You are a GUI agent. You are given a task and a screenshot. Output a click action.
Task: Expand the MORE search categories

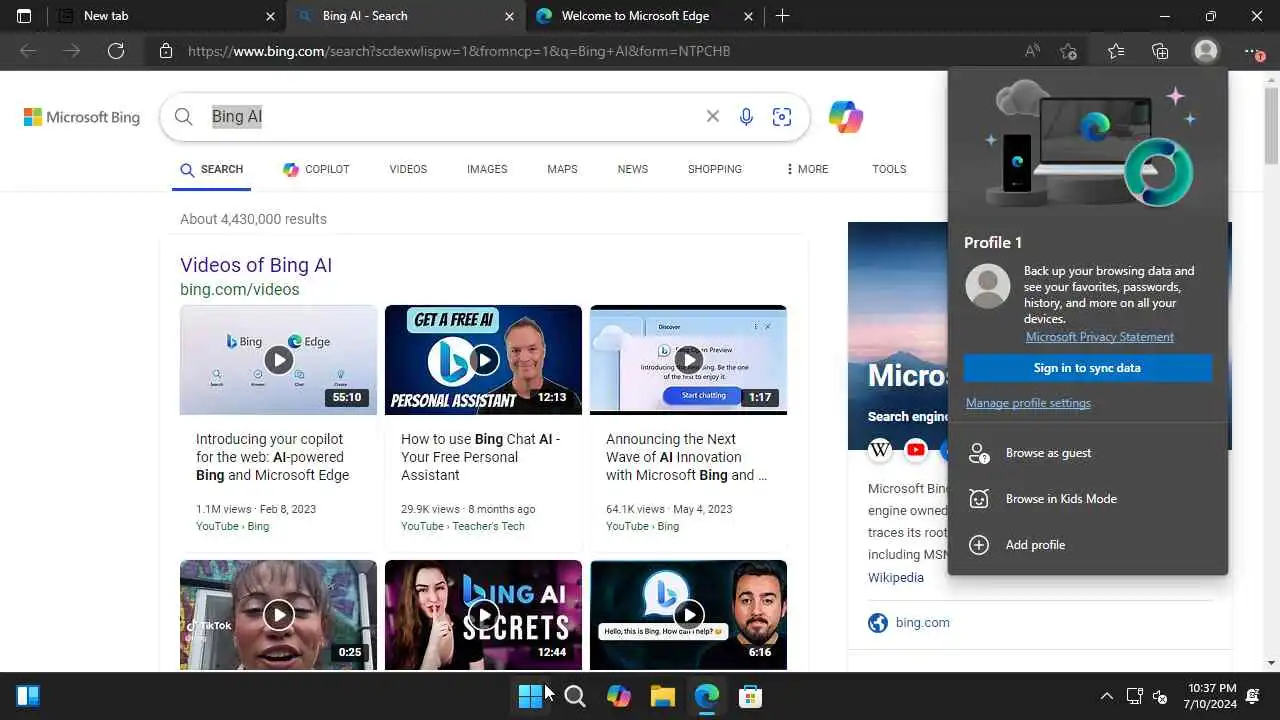(807, 169)
